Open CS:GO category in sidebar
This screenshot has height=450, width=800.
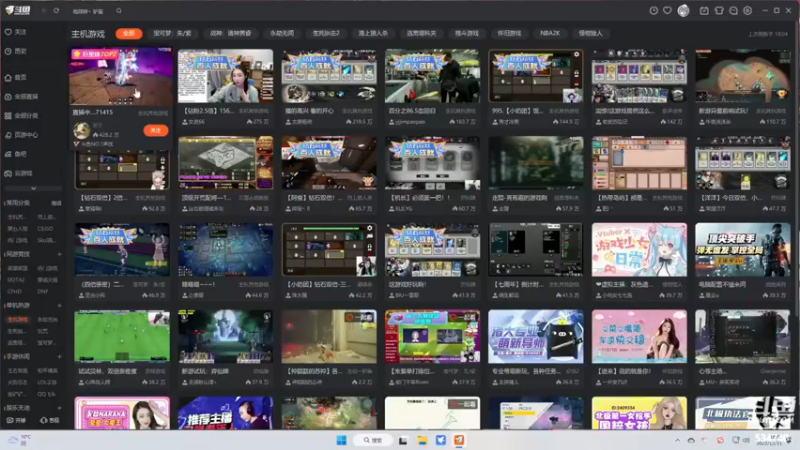click(45, 229)
